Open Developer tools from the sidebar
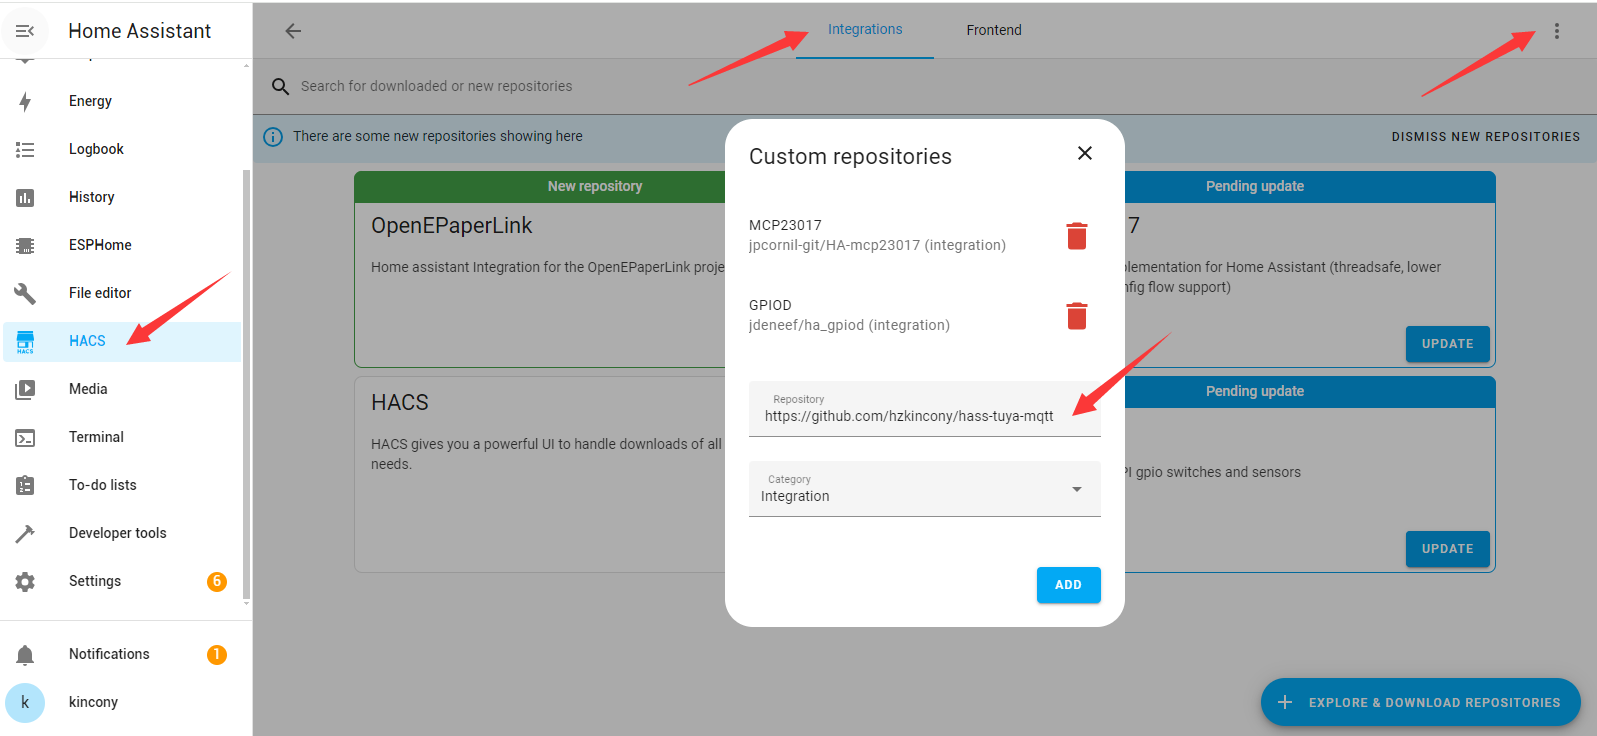Viewport: 1597px width, 736px height. (122, 533)
